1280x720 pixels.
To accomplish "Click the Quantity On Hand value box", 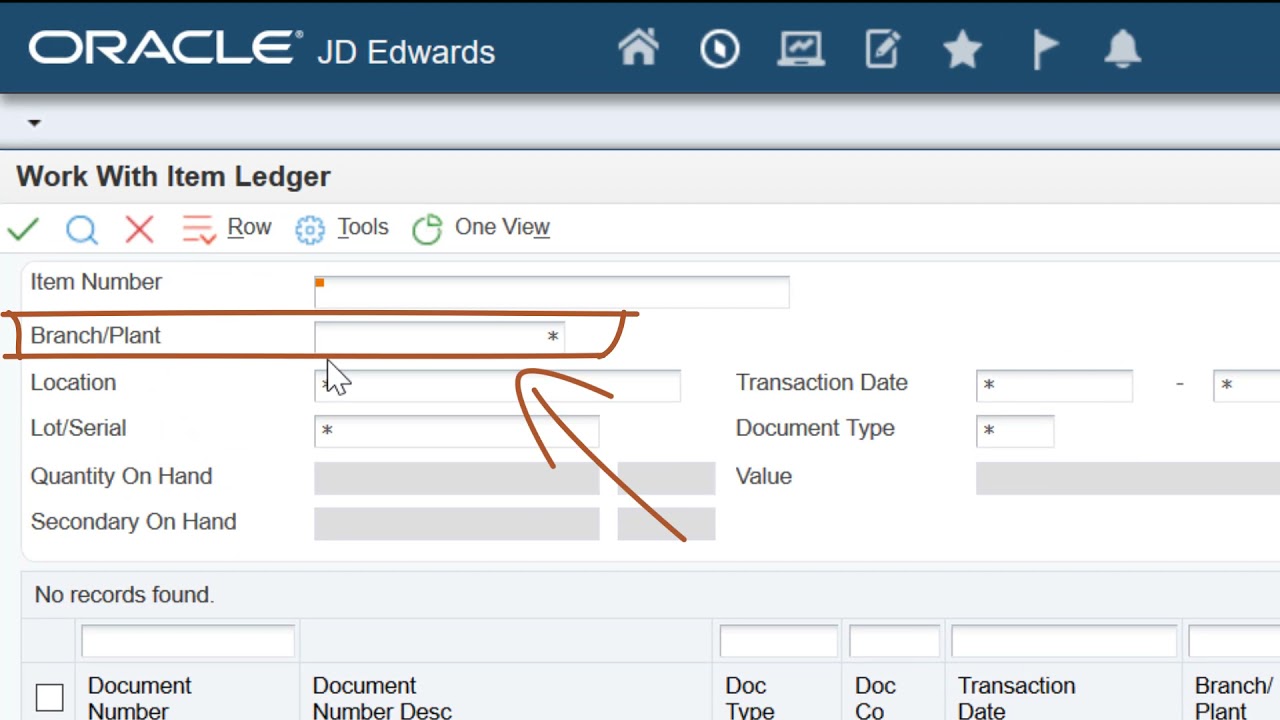I will [x=457, y=478].
